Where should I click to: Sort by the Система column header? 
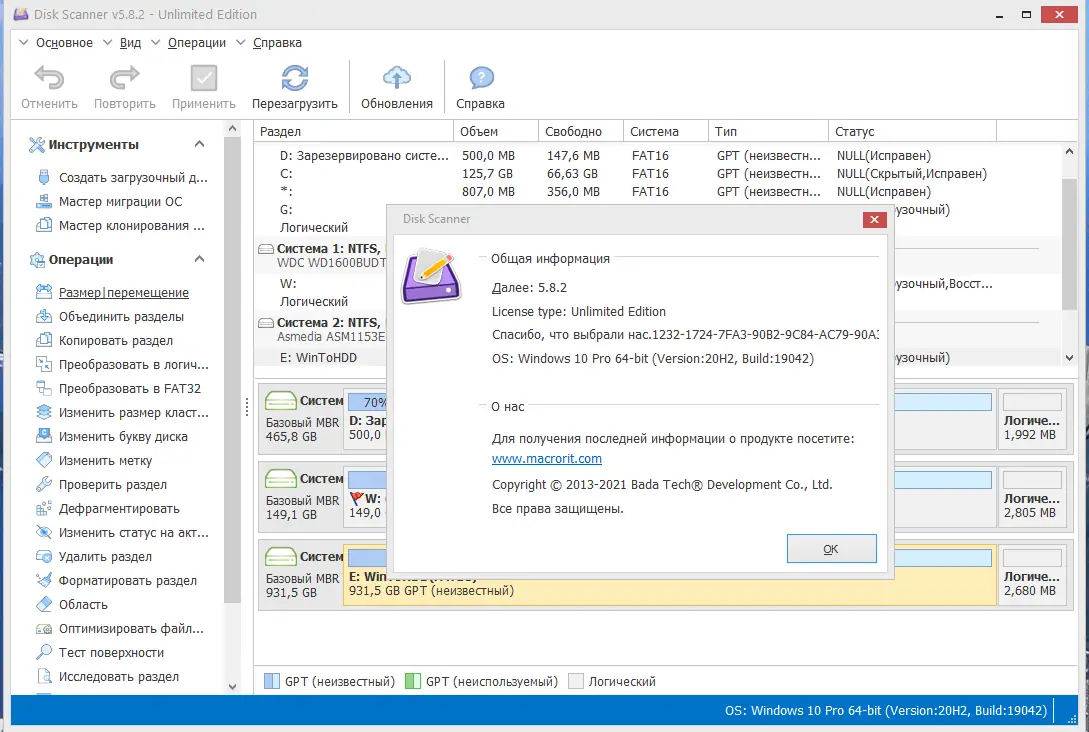665,131
